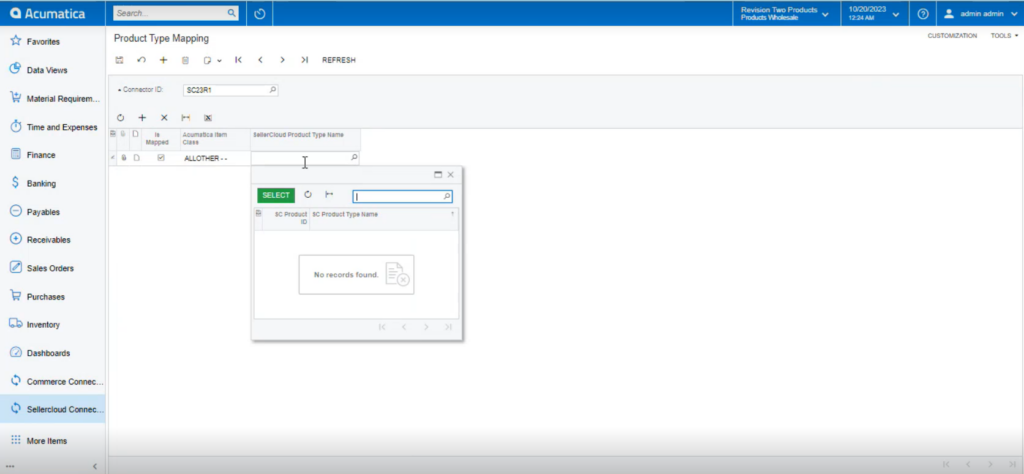The image size is (1024, 474).
Task: Collapse the sidebar with arrow
Action: [95, 466]
